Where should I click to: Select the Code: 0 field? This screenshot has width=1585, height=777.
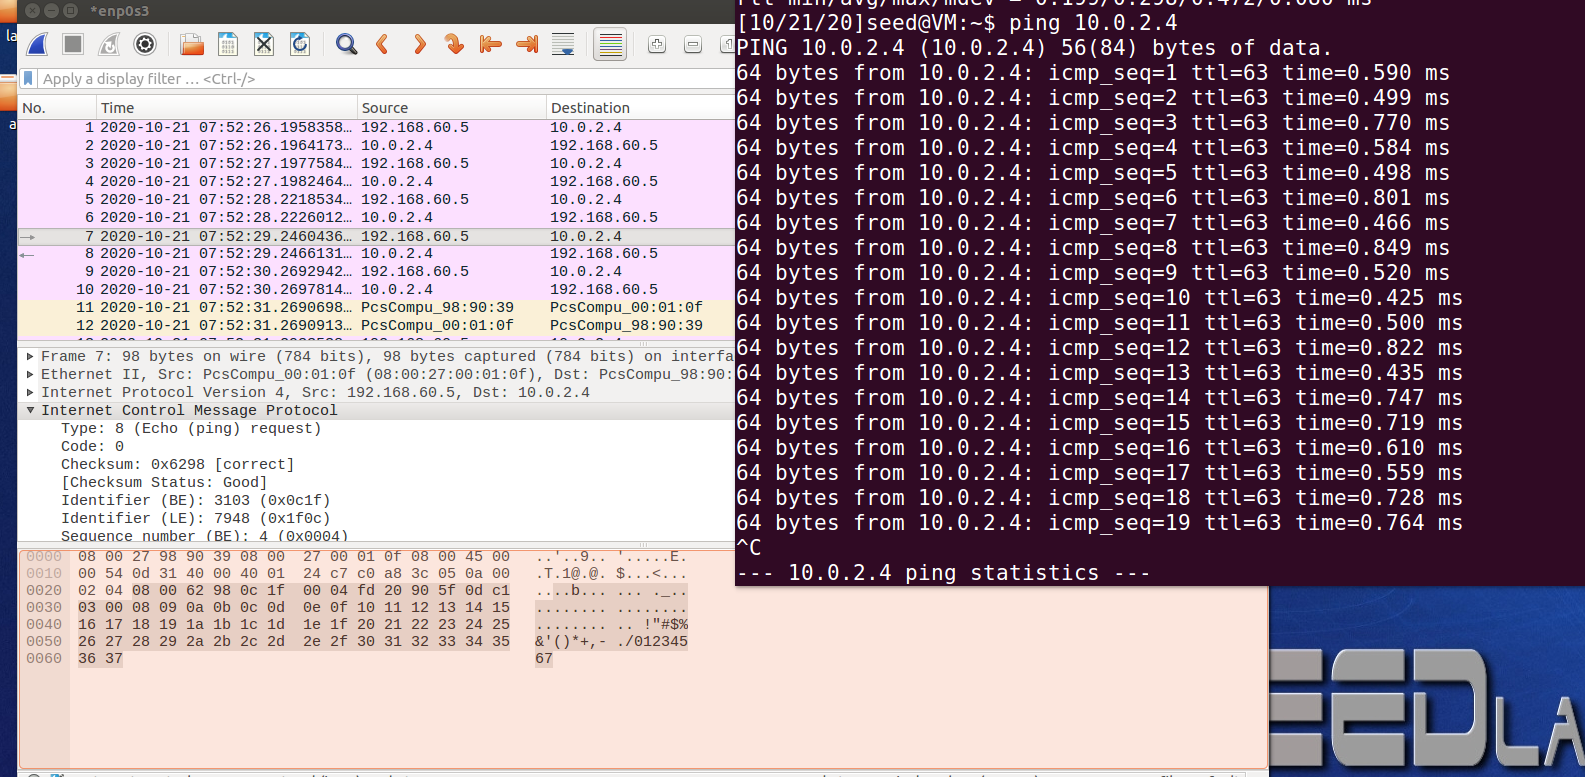[92, 446]
